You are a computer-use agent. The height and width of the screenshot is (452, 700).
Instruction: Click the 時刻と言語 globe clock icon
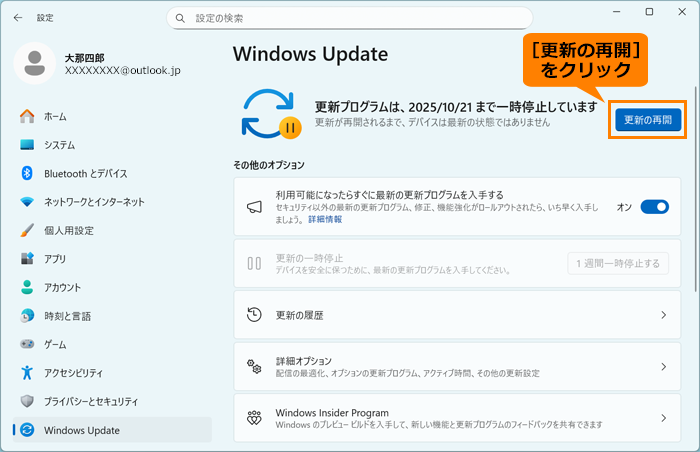tap(27, 316)
